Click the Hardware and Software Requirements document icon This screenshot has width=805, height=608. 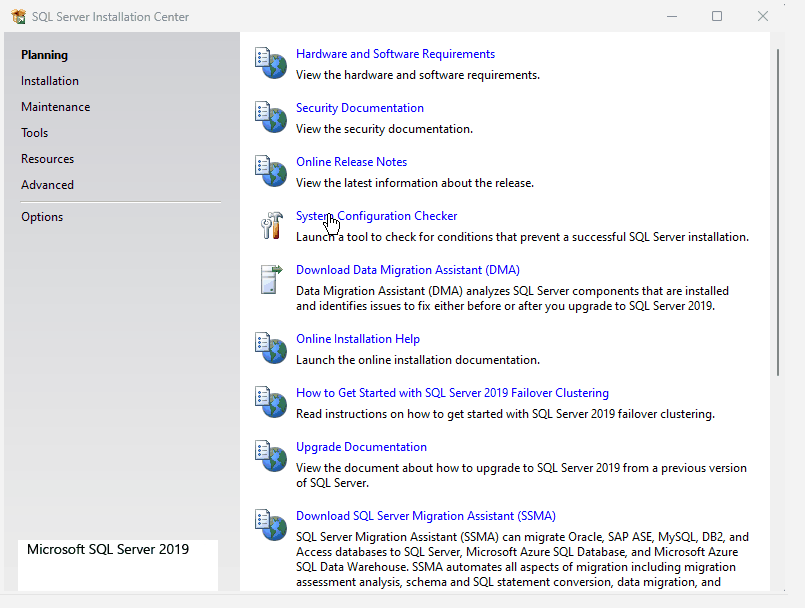click(x=271, y=63)
